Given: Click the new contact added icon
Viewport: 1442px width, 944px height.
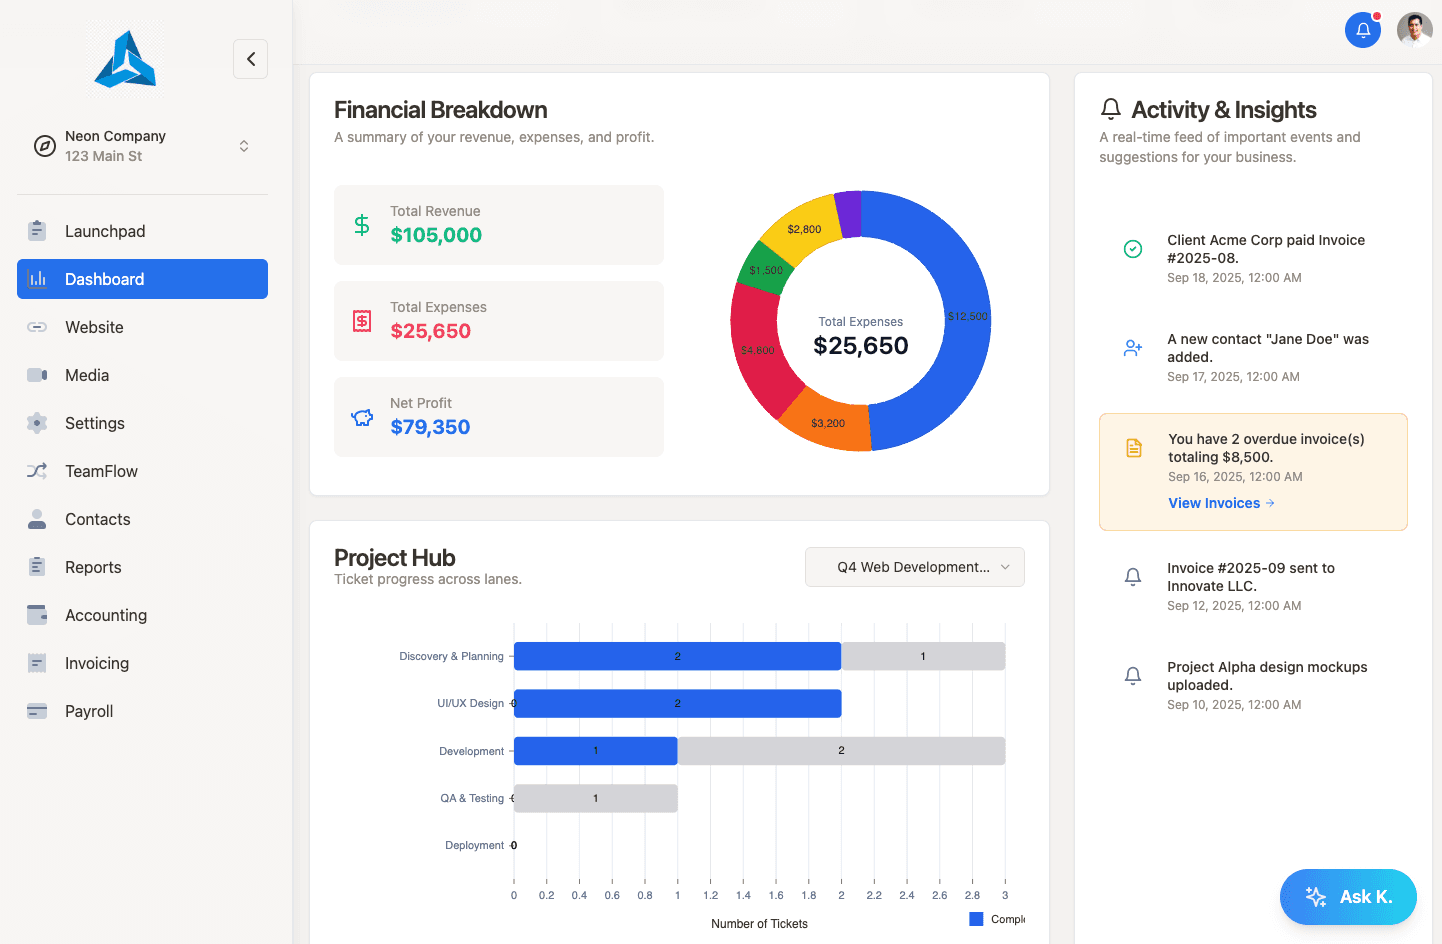Looking at the screenshot, I should [1132, 348].
